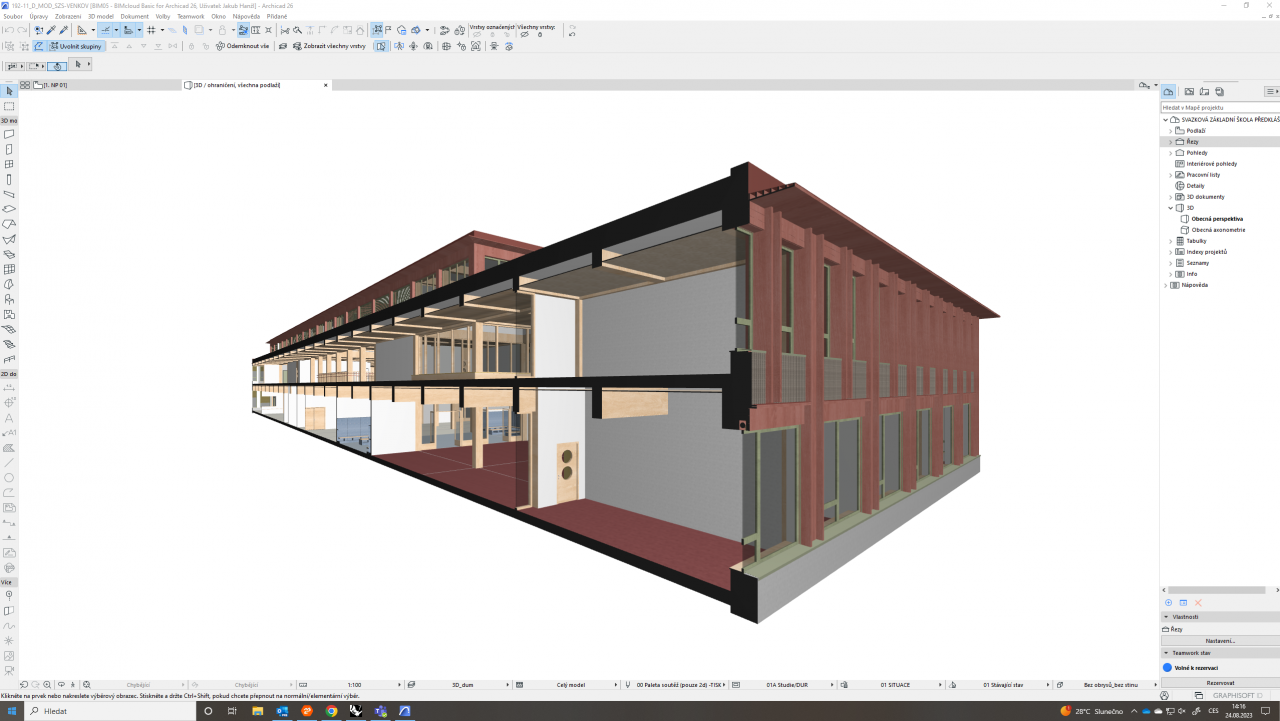Click the View Map icon in Navigator

click(1189, 91)
